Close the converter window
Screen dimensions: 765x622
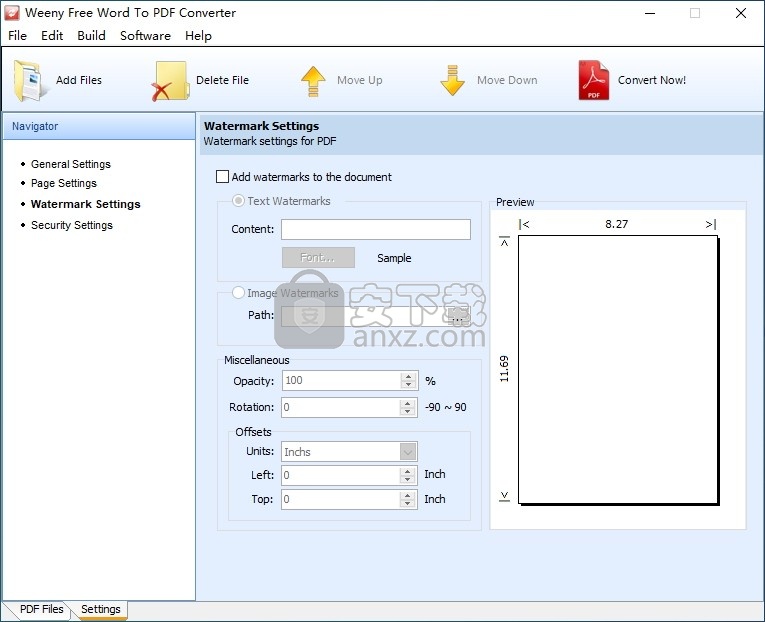tap(741, 13)
